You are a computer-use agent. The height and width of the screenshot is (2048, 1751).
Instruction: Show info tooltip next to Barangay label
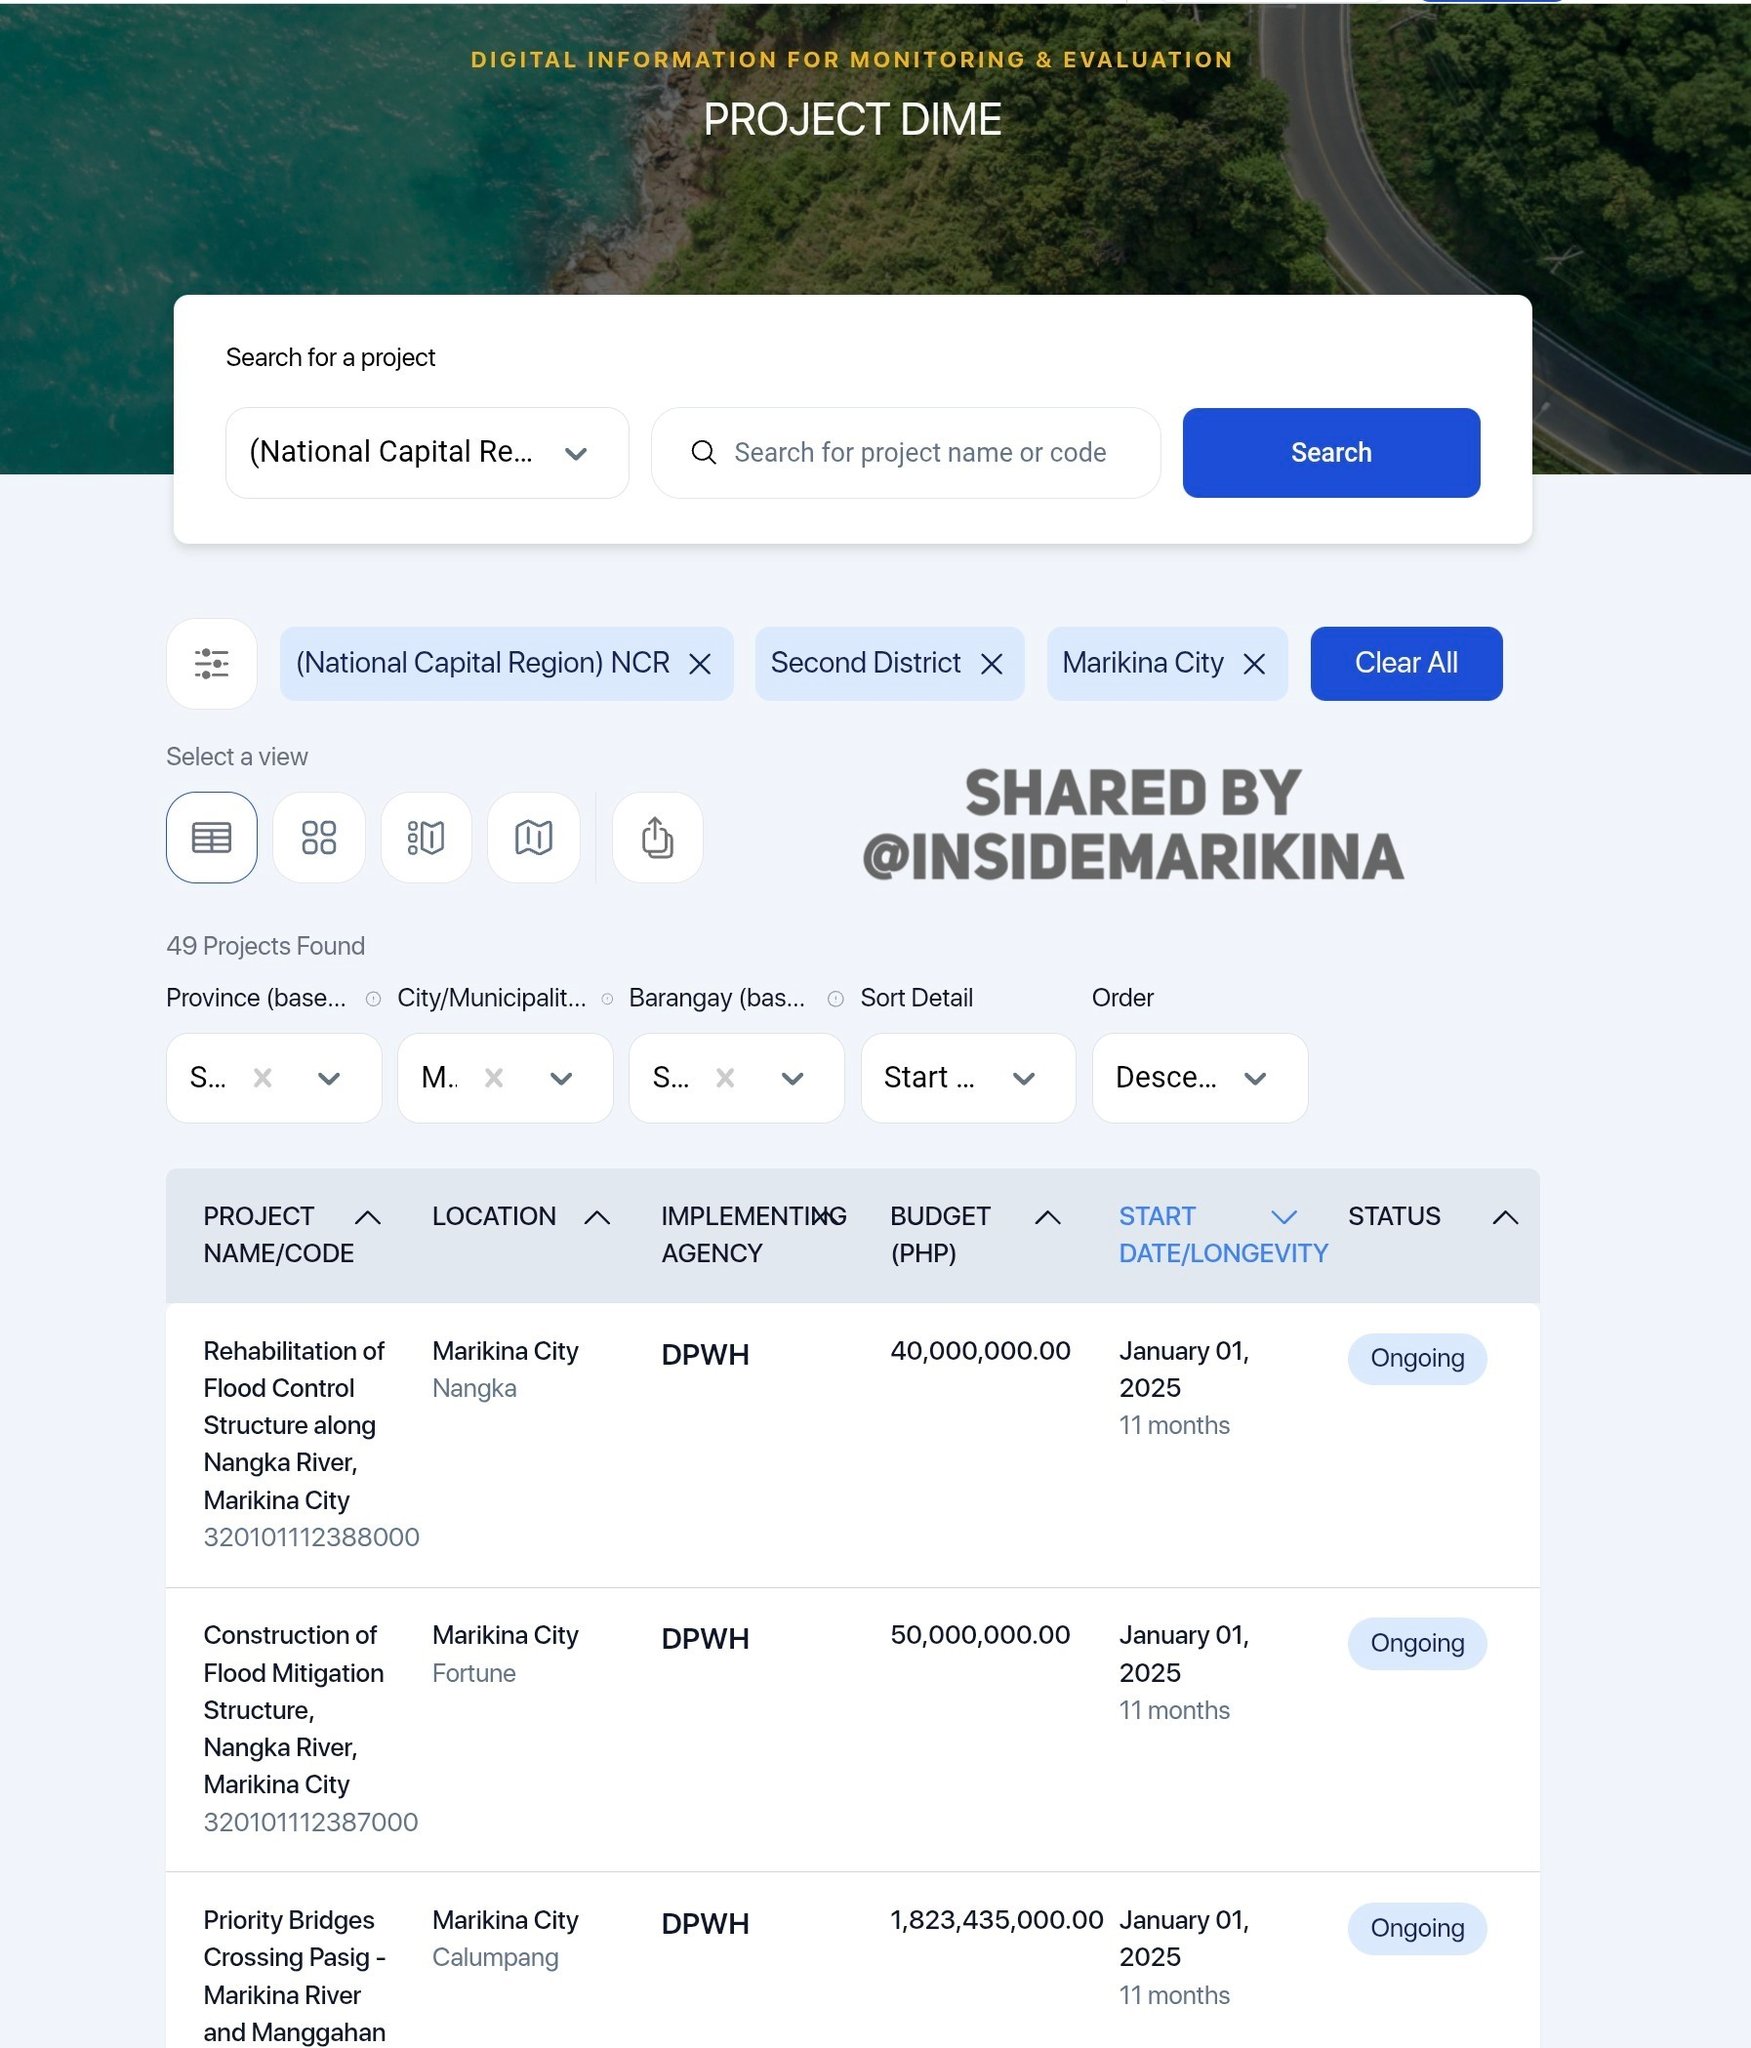[x=836, y=998]
